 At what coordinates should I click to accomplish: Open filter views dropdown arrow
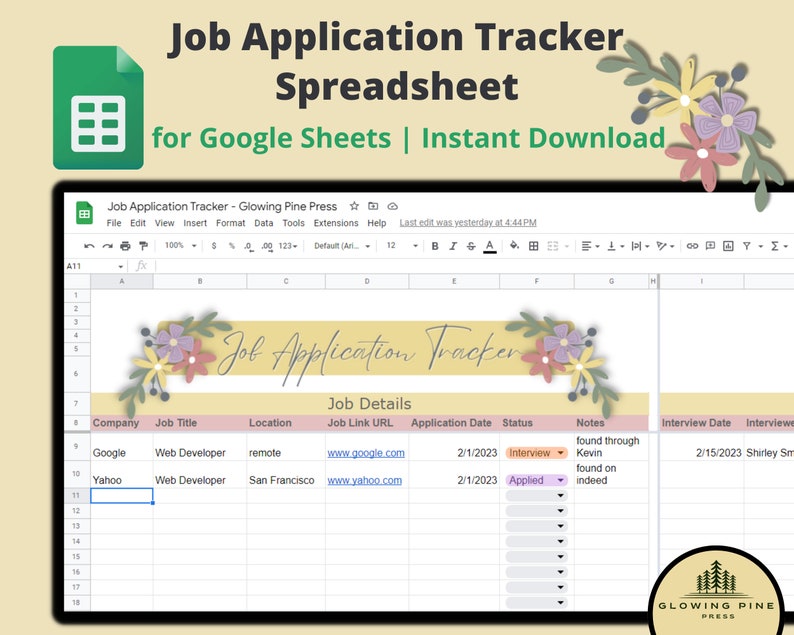pyautogui.click(x=760, y=247)
